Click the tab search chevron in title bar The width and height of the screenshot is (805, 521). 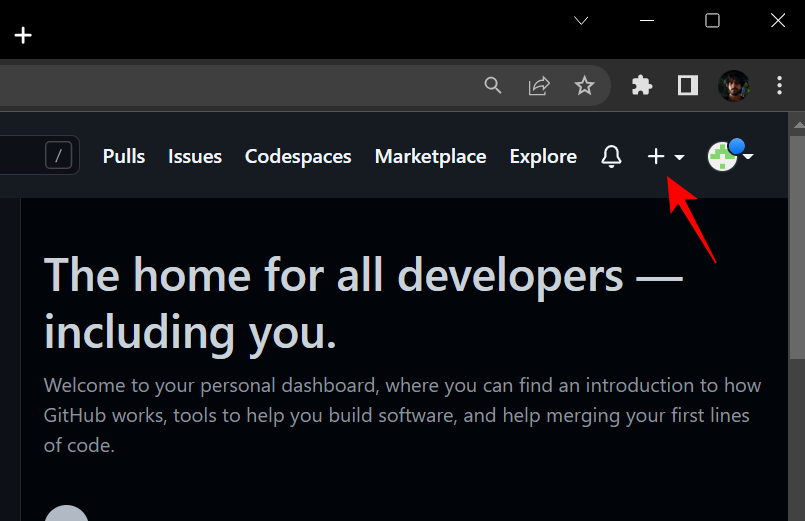pyautogui.click(x=581, y=21)
